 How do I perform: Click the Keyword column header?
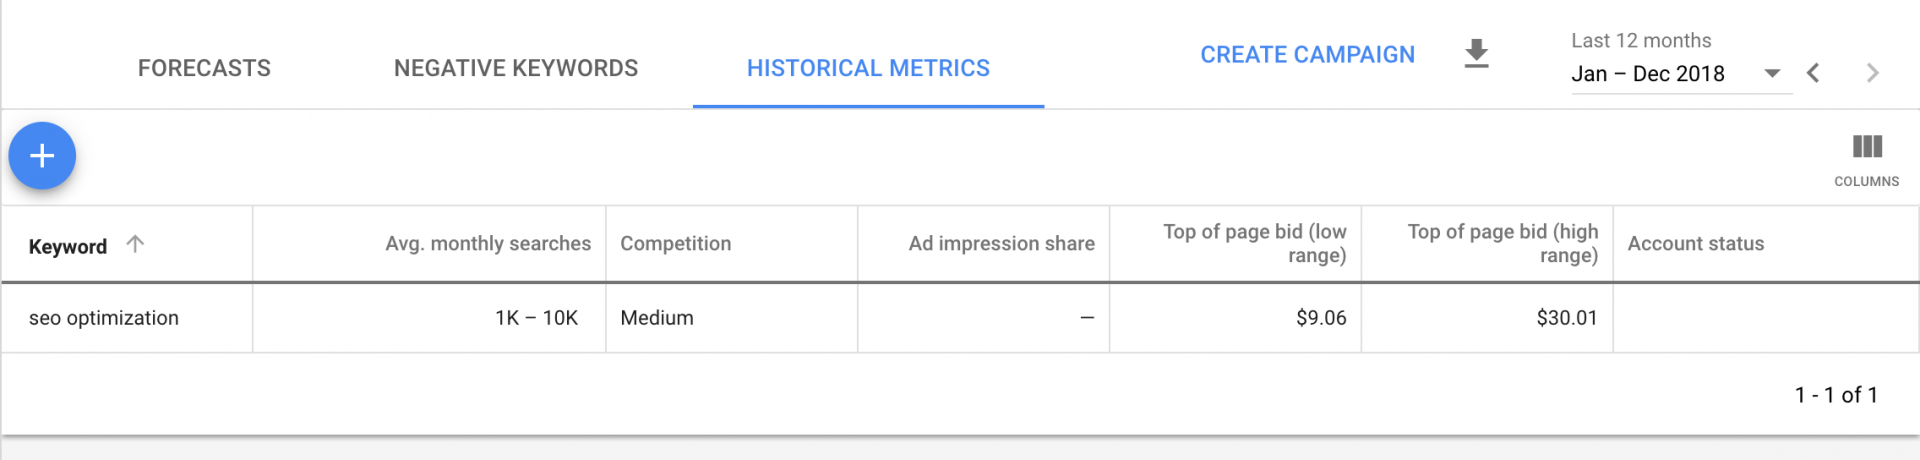67,246
